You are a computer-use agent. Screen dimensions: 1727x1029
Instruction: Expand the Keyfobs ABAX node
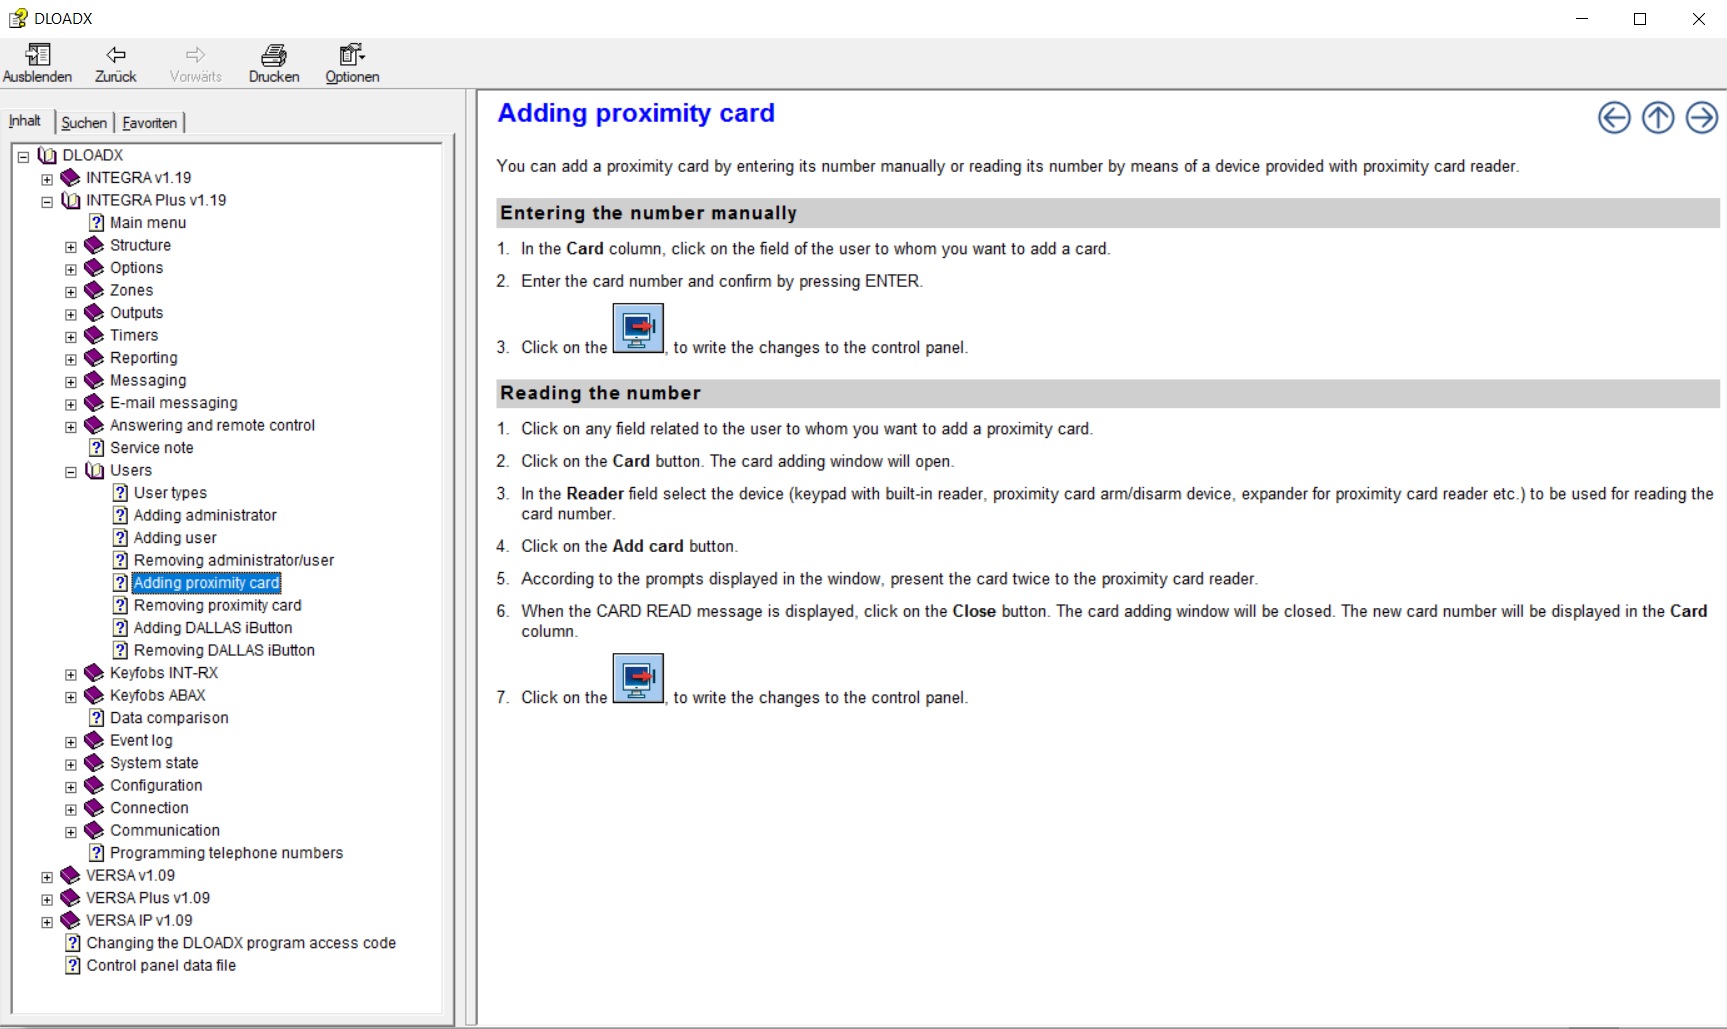(x=71, y=697)
